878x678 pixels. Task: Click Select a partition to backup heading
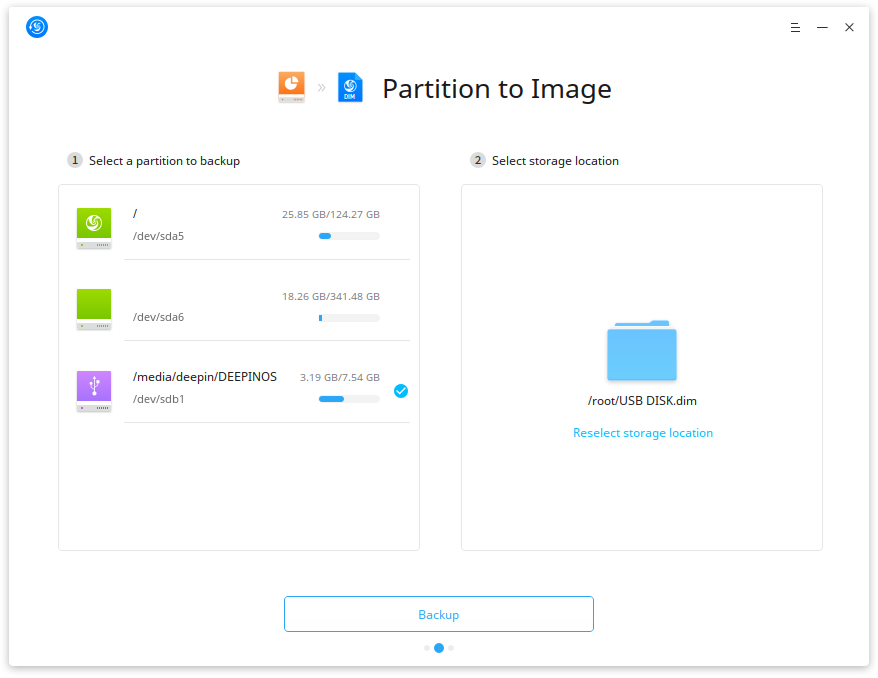pos(165,161)
